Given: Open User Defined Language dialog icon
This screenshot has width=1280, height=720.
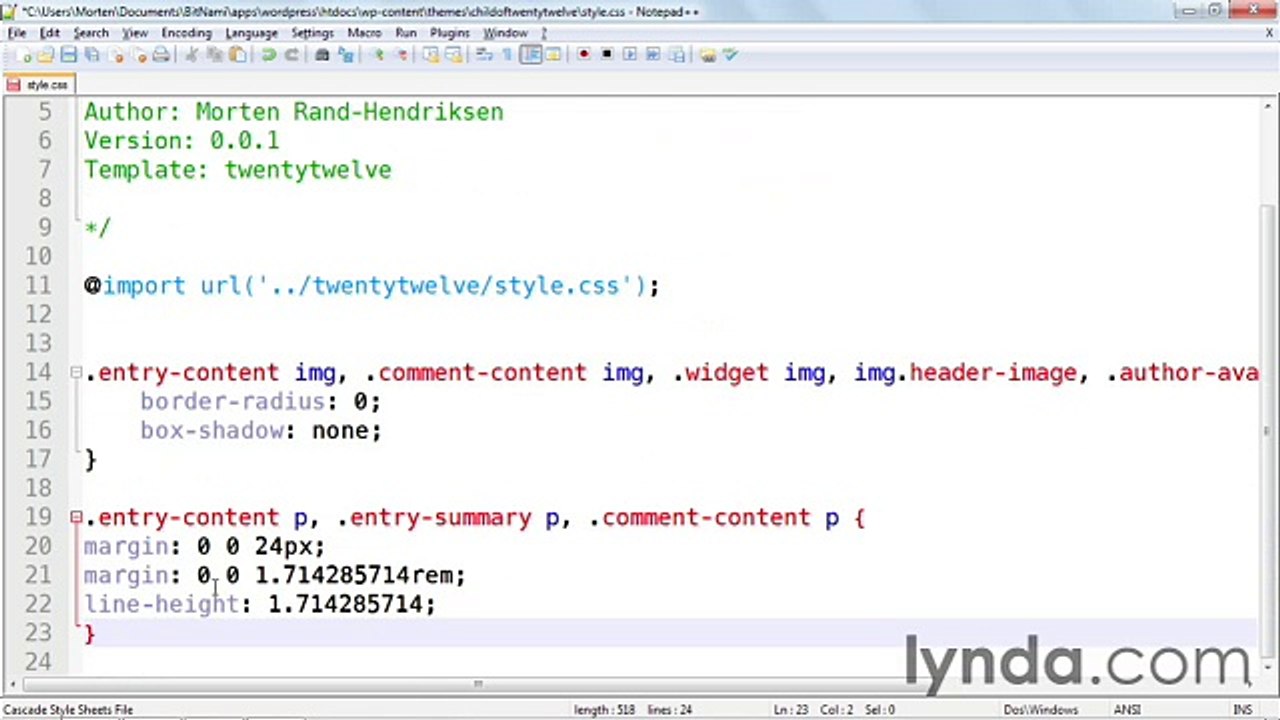Looking at the screenshot, I should click(x=553, y=55).
